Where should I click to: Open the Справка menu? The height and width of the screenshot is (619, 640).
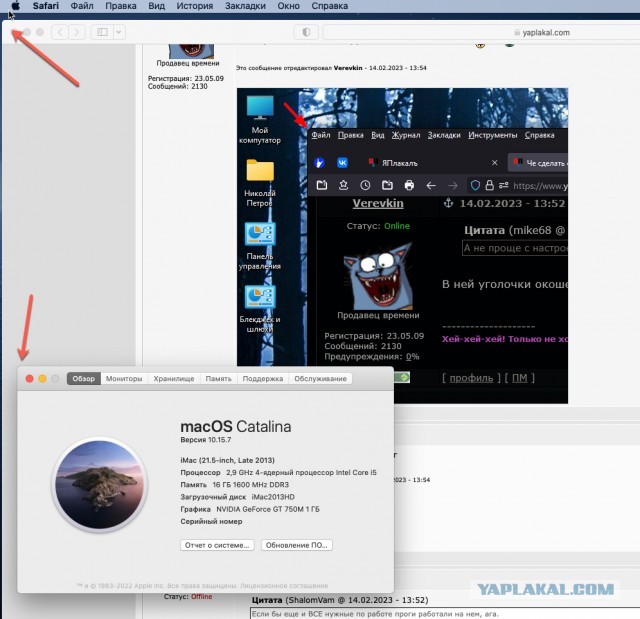coord(329,6)
